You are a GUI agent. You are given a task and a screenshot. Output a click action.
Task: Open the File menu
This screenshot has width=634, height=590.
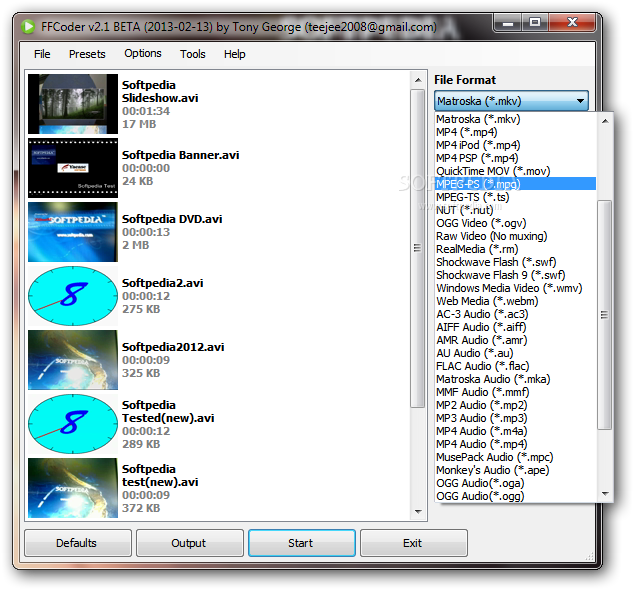pyautogui.click(x=42, y=54)
